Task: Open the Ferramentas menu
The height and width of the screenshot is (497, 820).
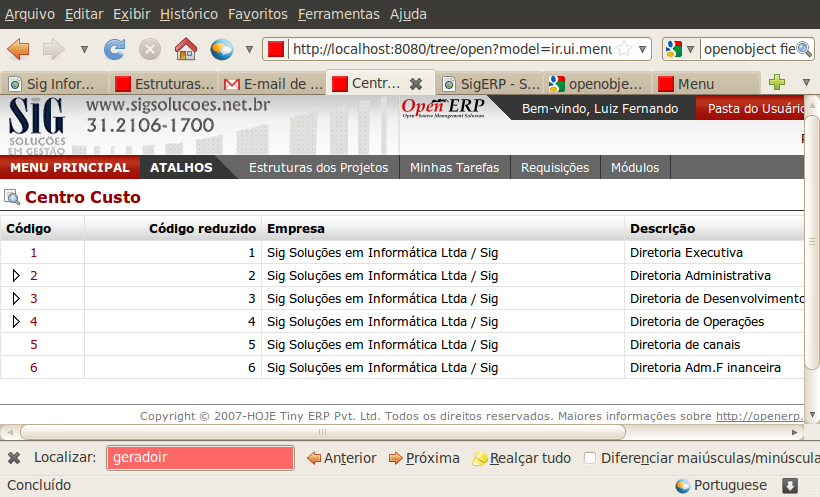Action: point(339,14)
